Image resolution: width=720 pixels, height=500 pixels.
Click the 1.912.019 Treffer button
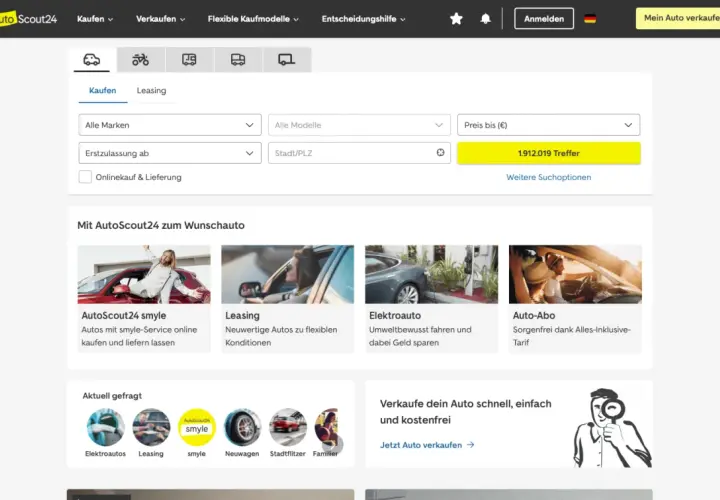tap(549, 153)
